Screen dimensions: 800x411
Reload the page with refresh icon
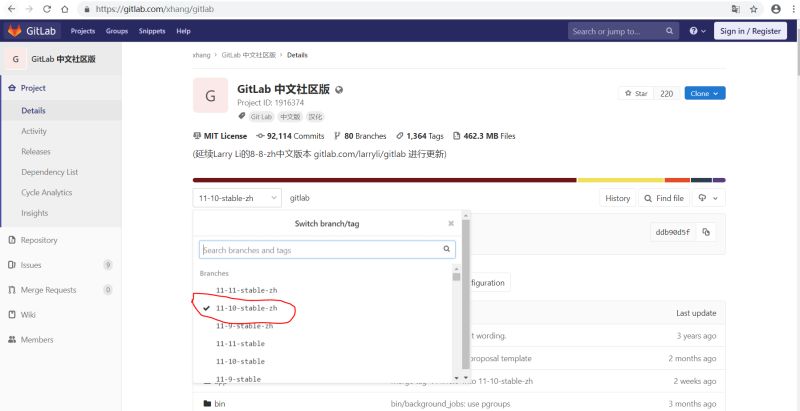pyautogui.click(x=47, y=9)
